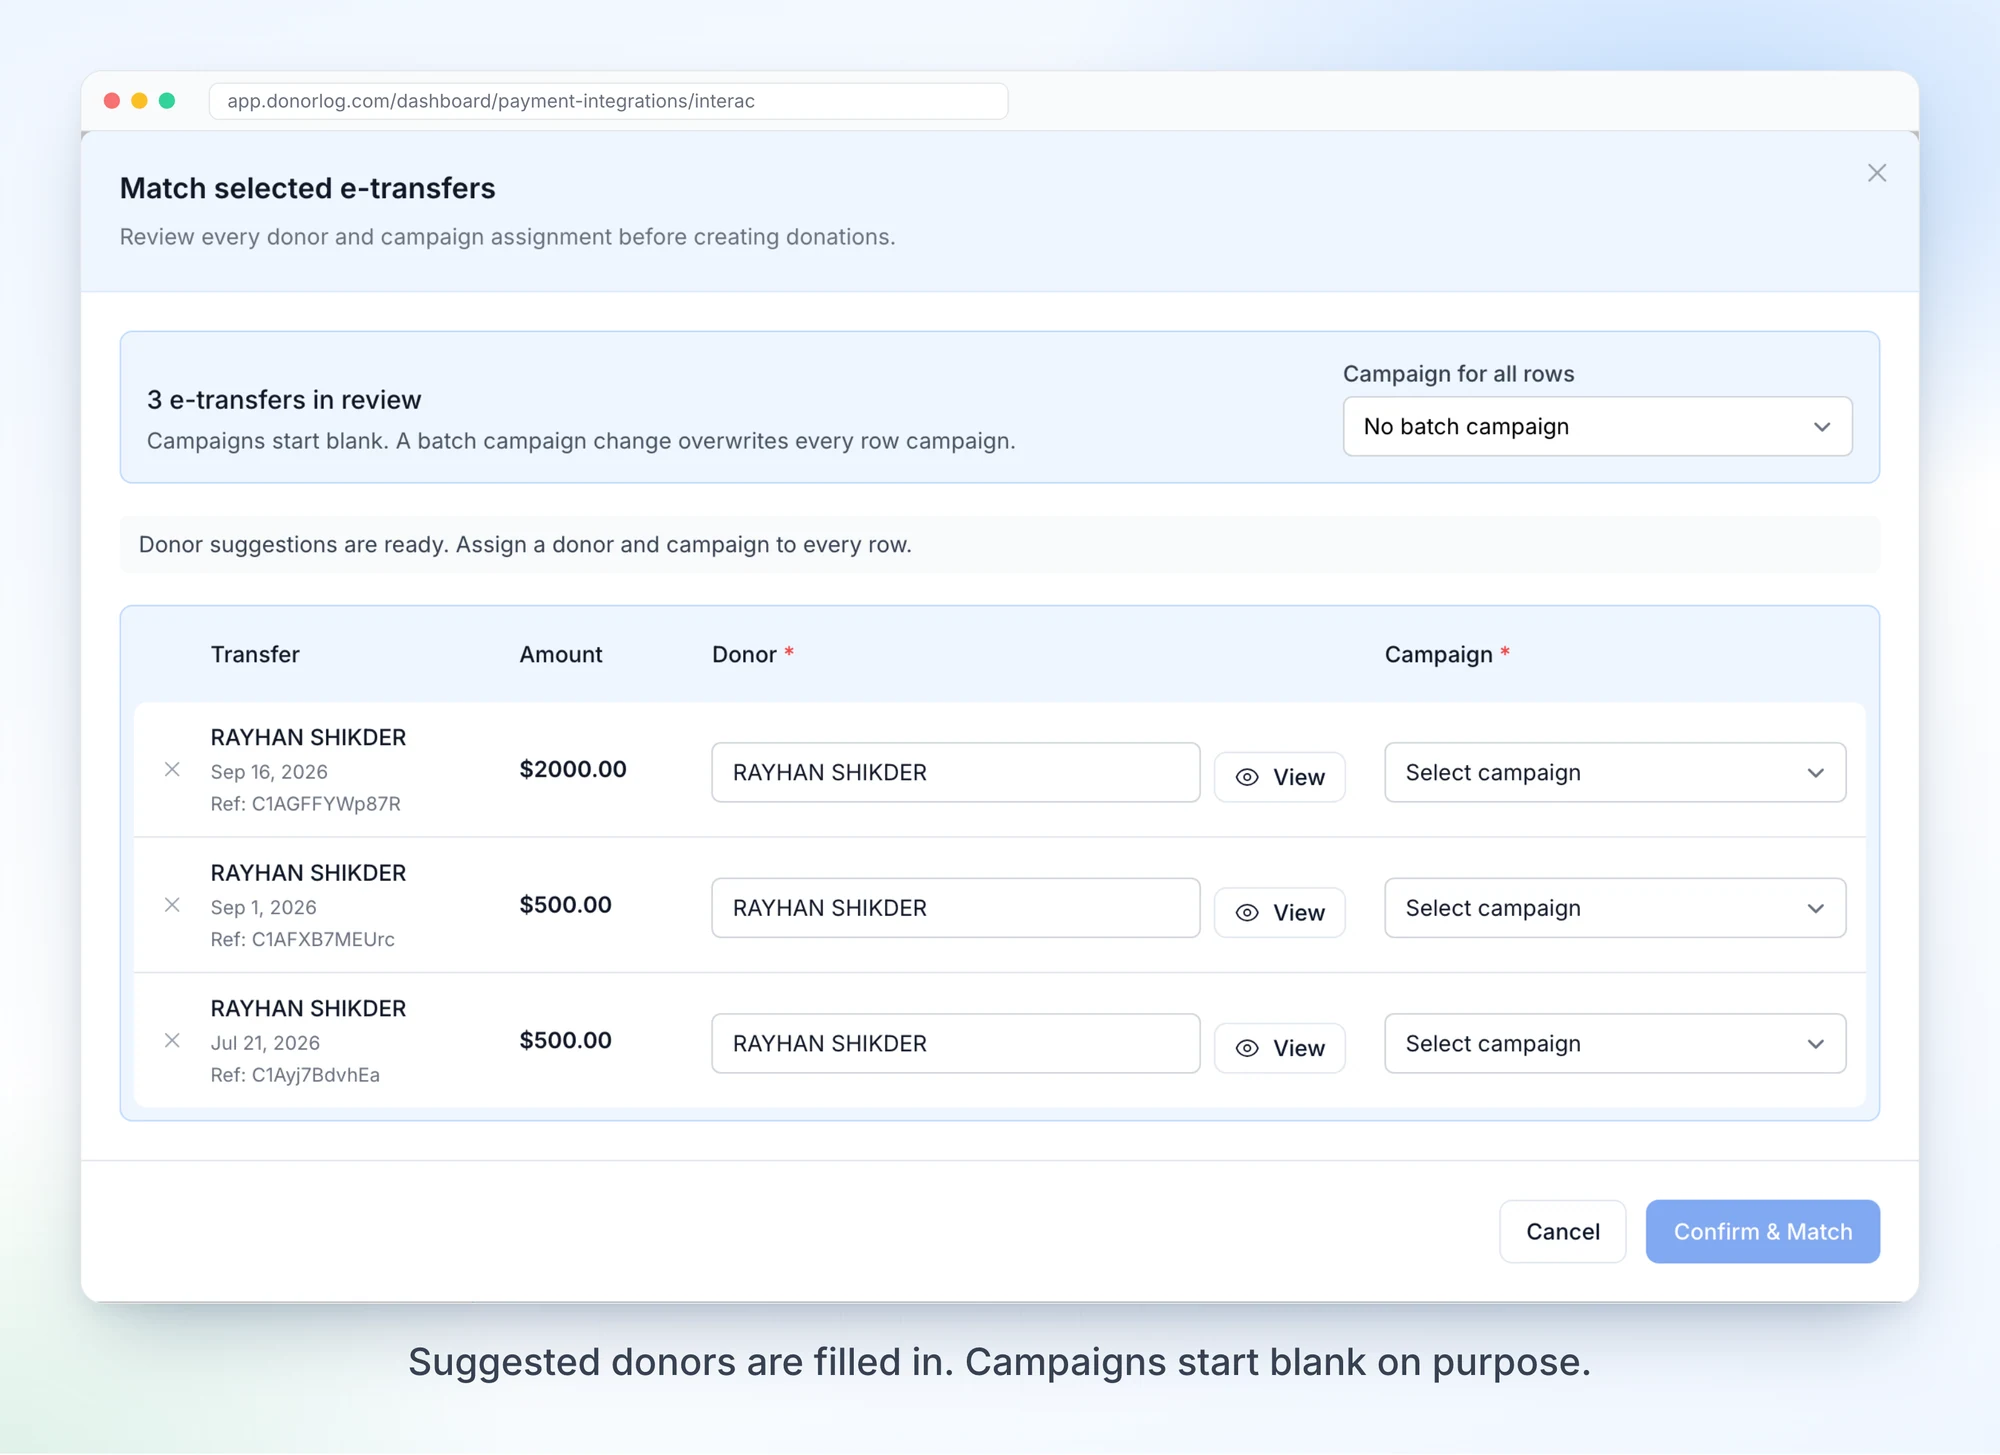View donor for the Sep 1 transfer
The image size is (2000, 1455).
click(x=1279, y=912)
